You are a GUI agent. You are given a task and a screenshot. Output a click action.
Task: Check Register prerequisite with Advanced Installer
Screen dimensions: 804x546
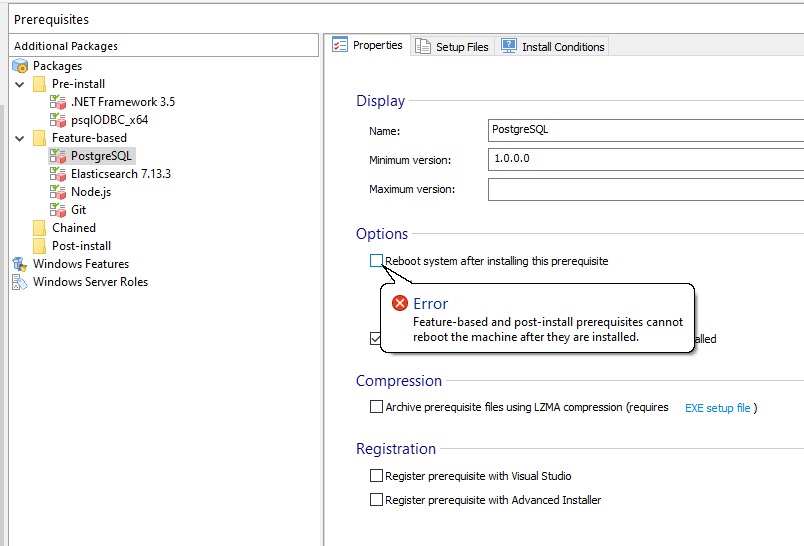coord(376,499)
